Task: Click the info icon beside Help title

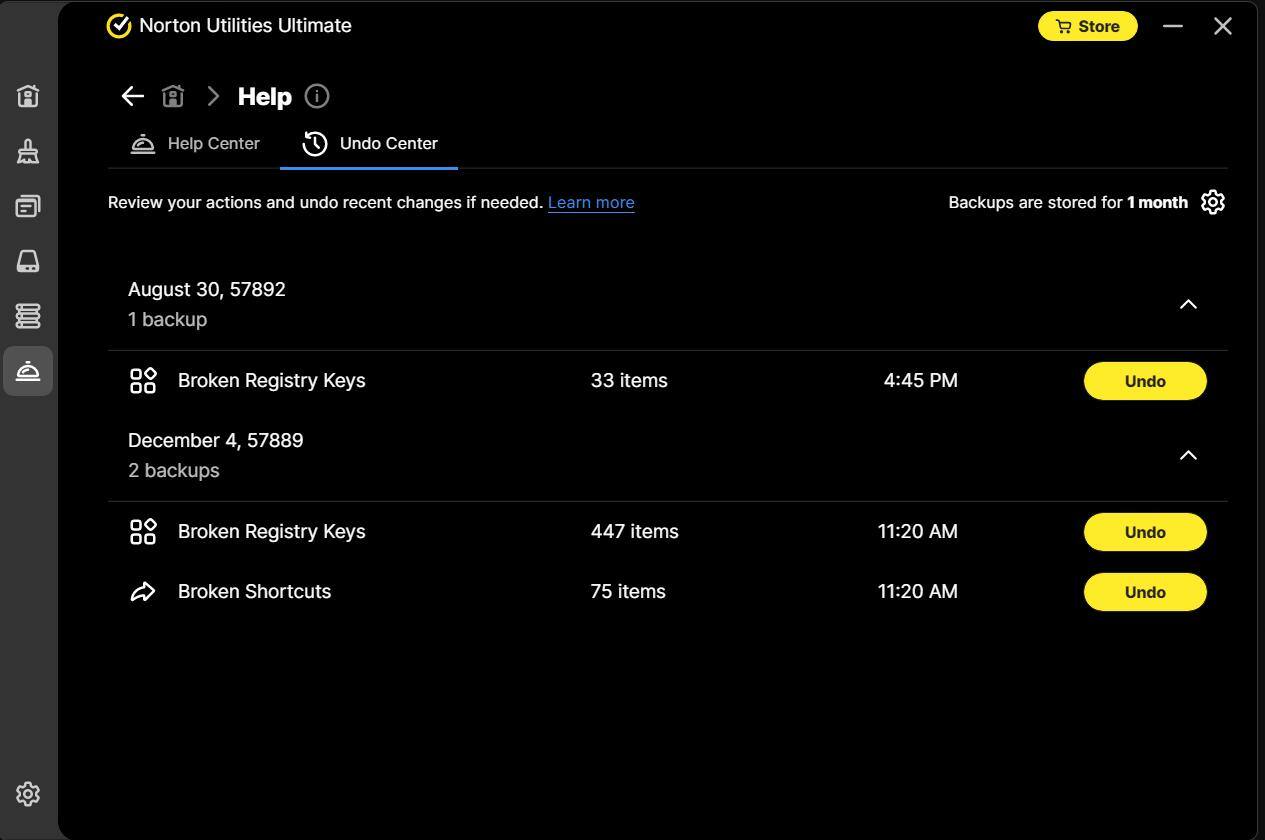Action: (316, 96)
